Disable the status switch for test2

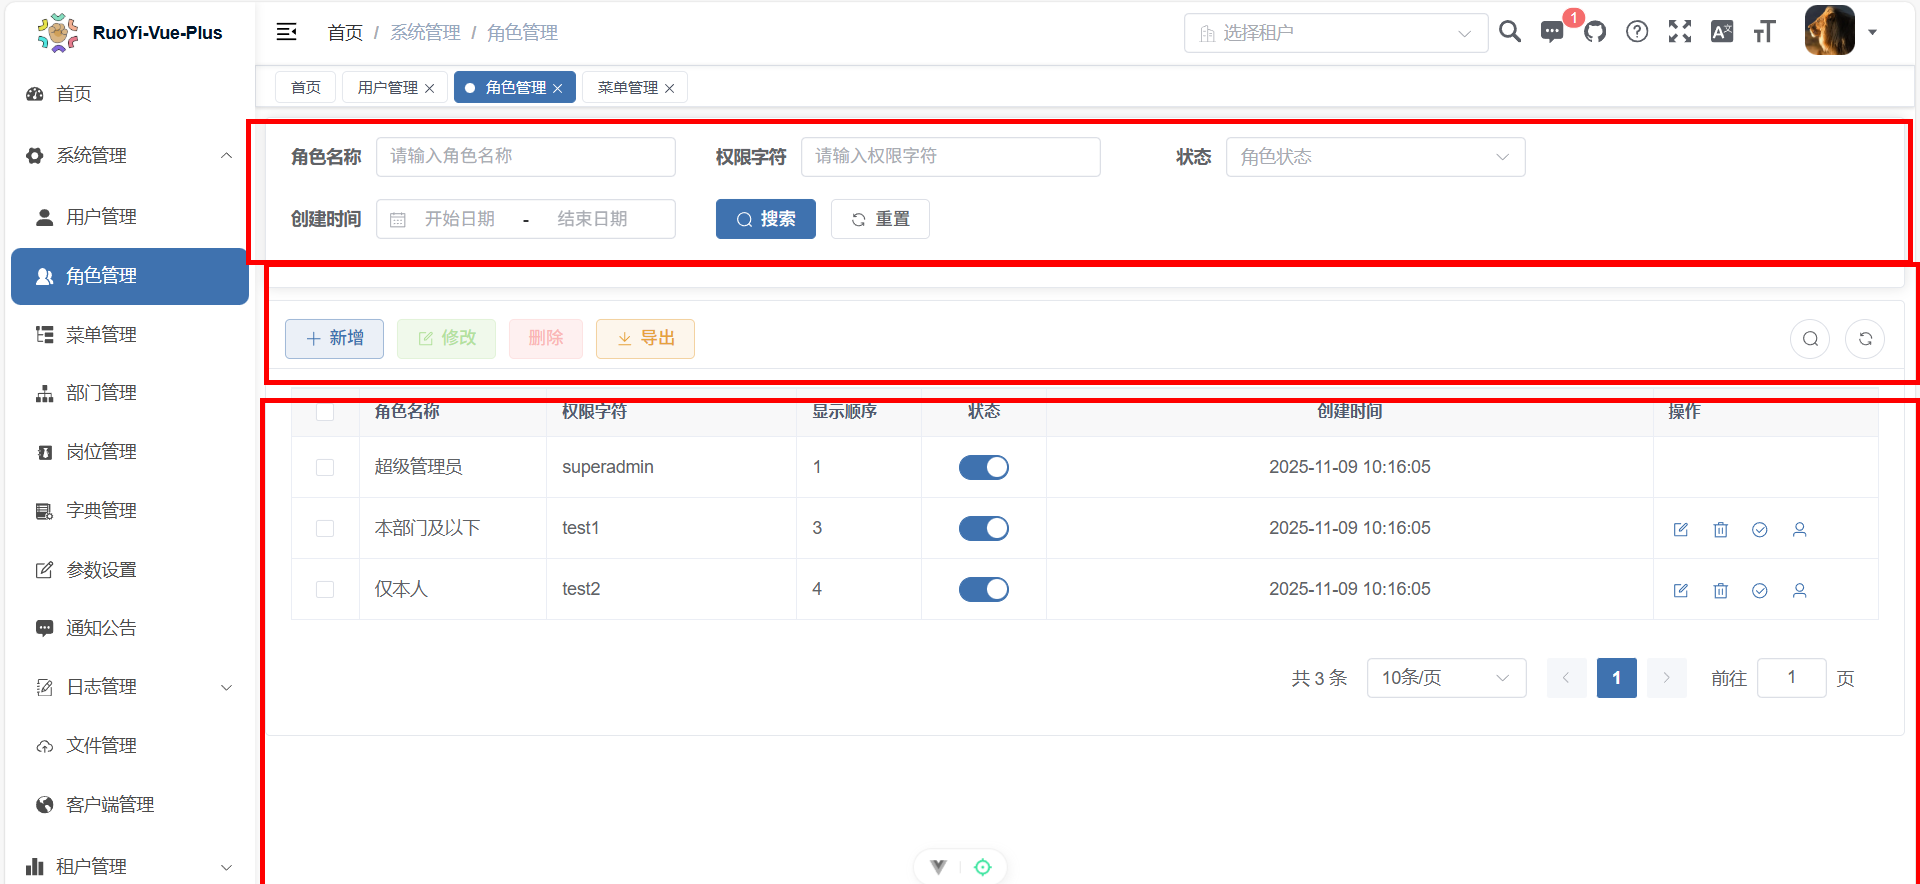[983, 589]
